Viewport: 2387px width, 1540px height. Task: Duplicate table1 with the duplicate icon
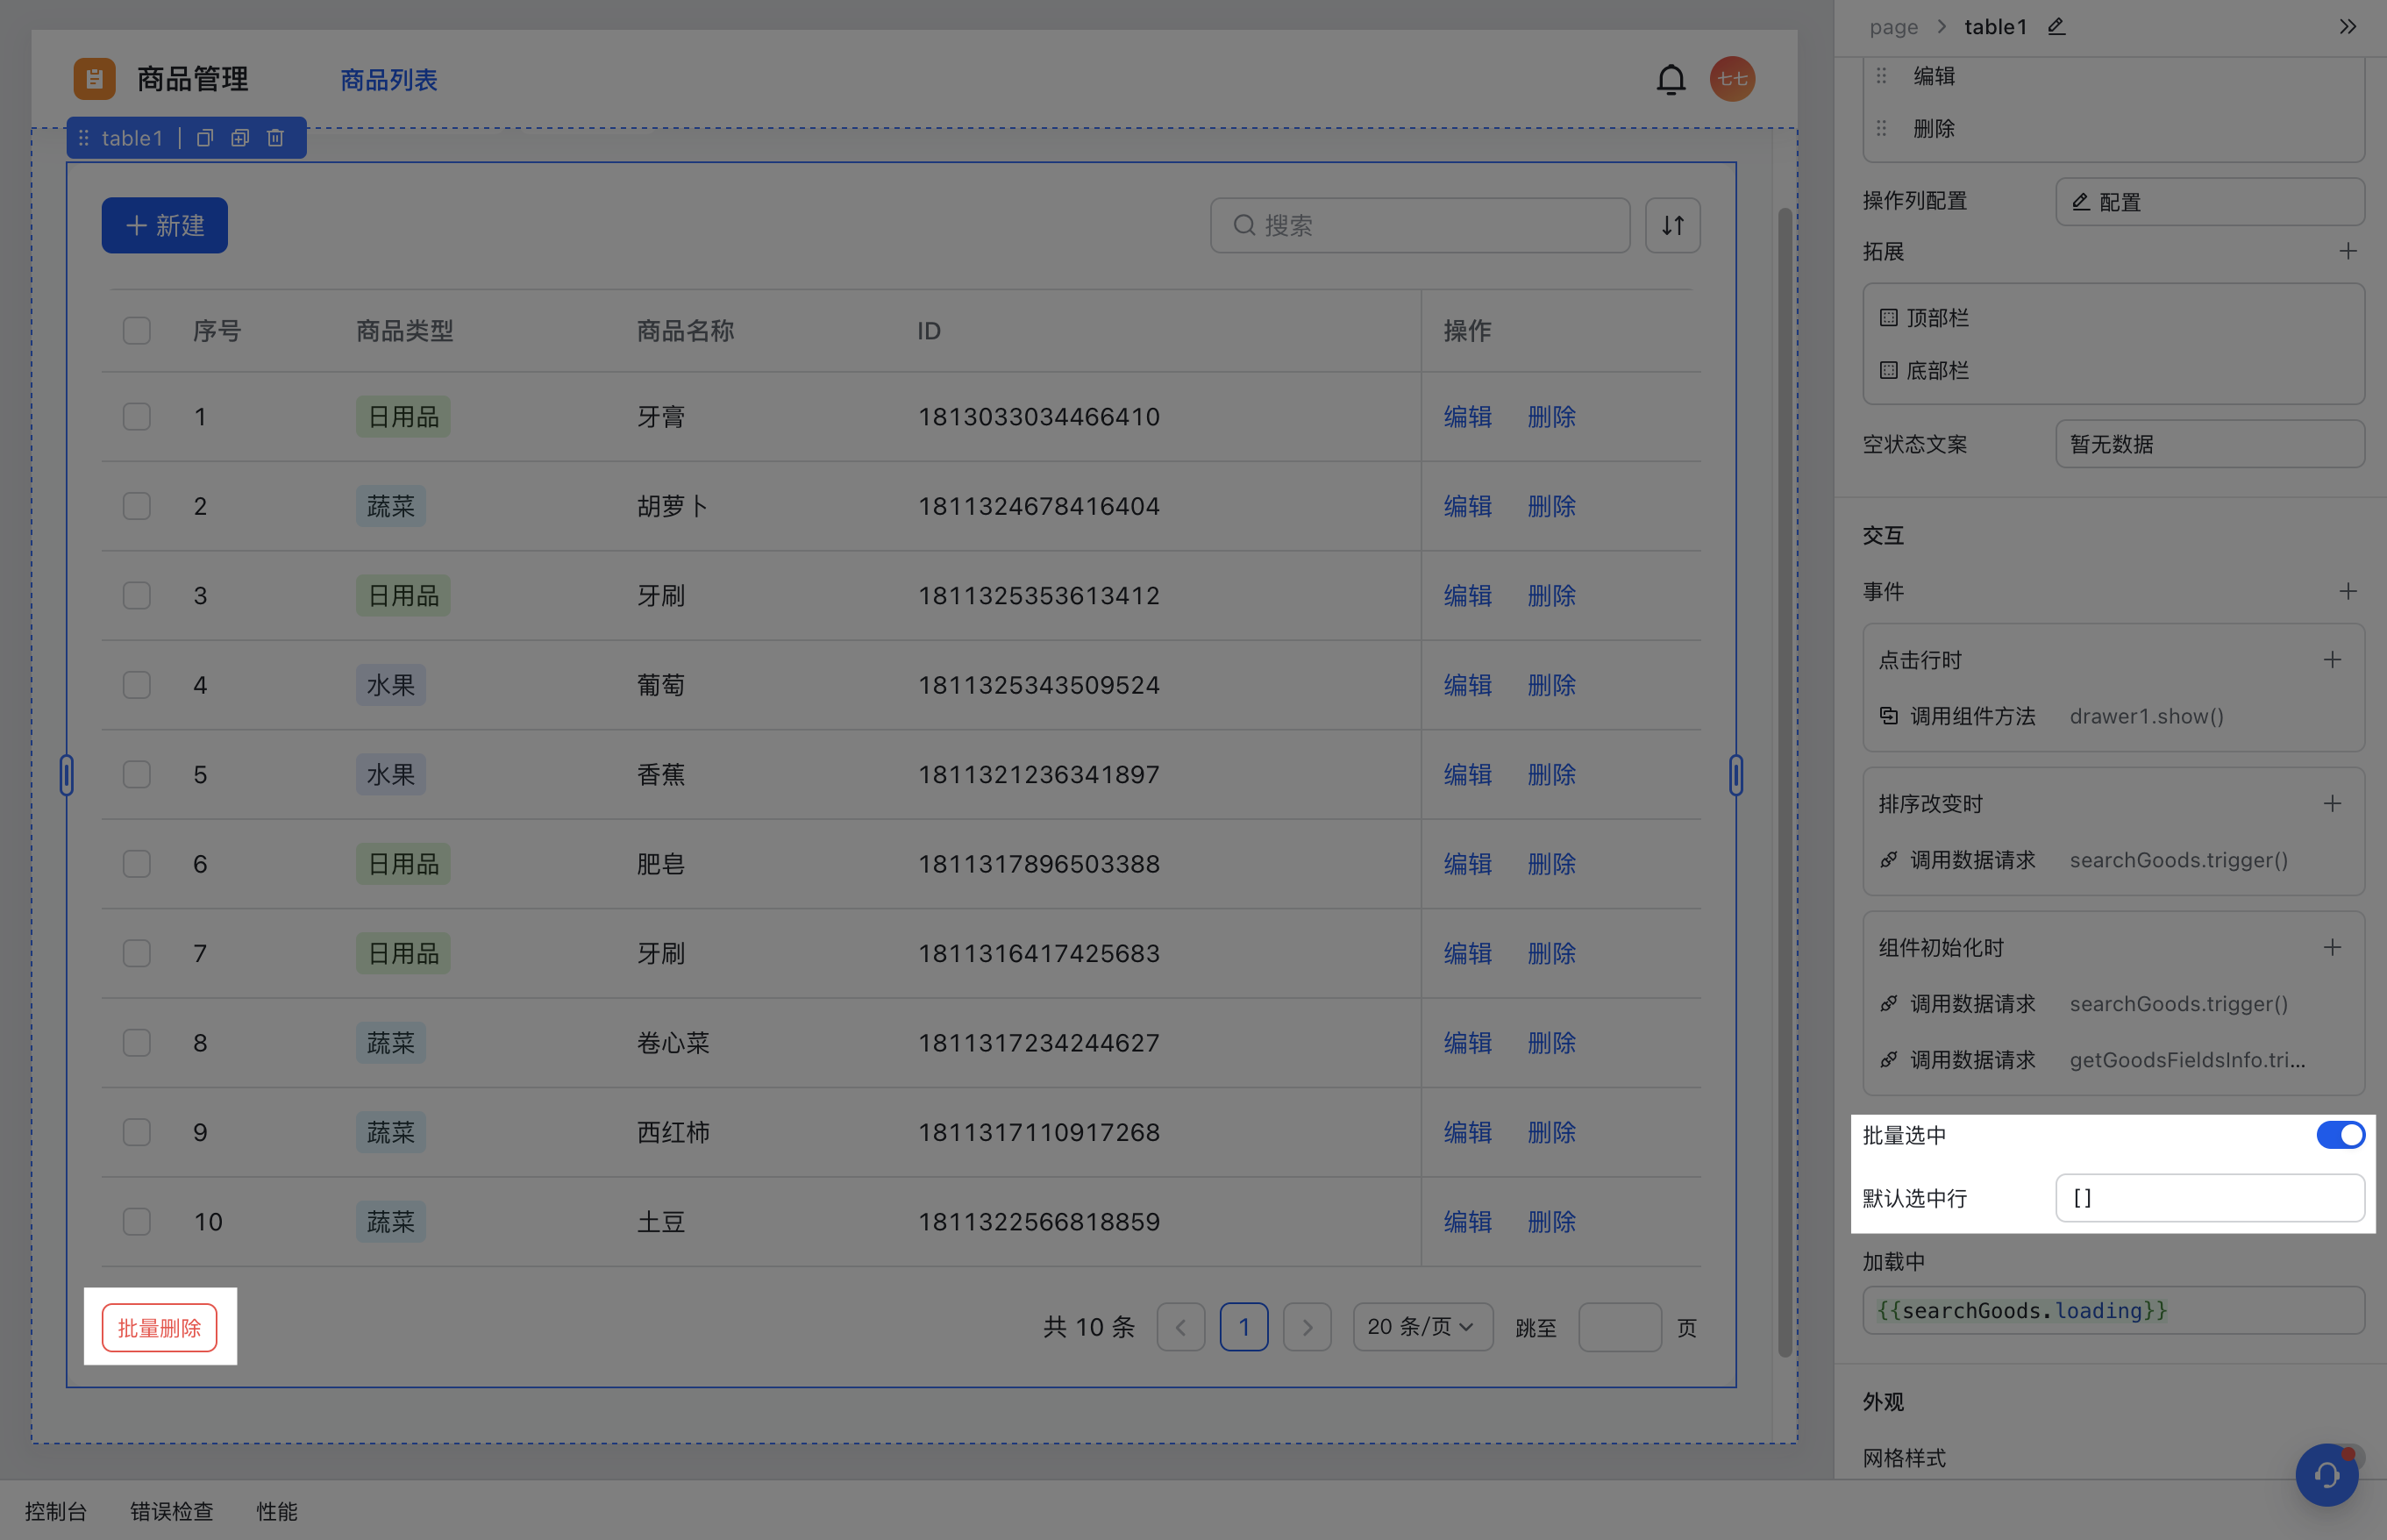(240, 138)
